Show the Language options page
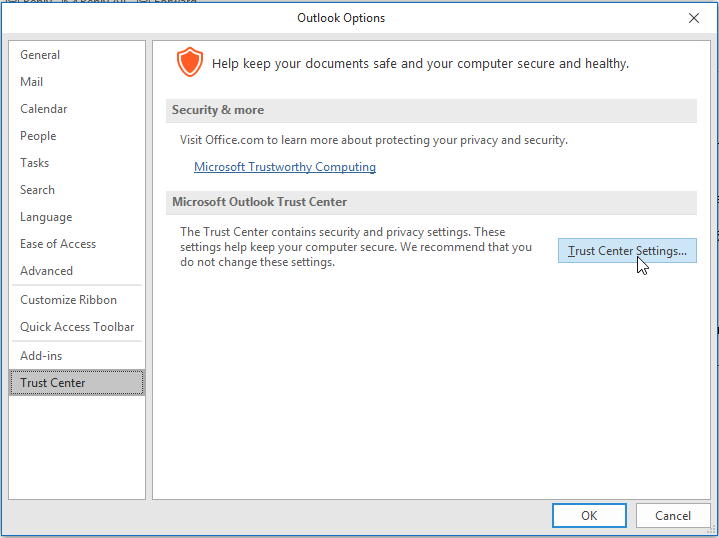This screenshot has height=538, width=719. coord(46,217)
